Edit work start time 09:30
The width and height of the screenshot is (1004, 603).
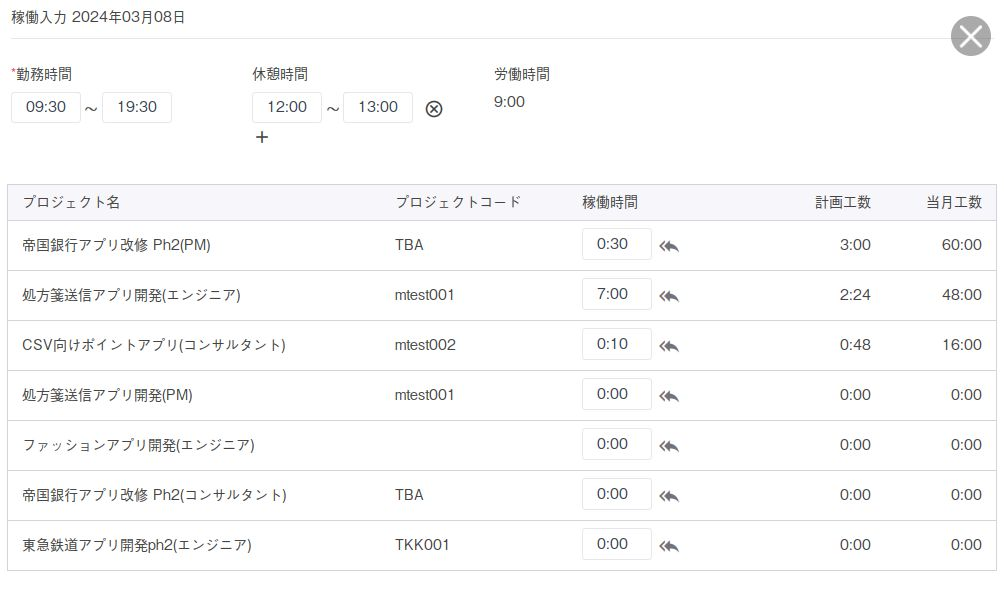coord(46,107)
